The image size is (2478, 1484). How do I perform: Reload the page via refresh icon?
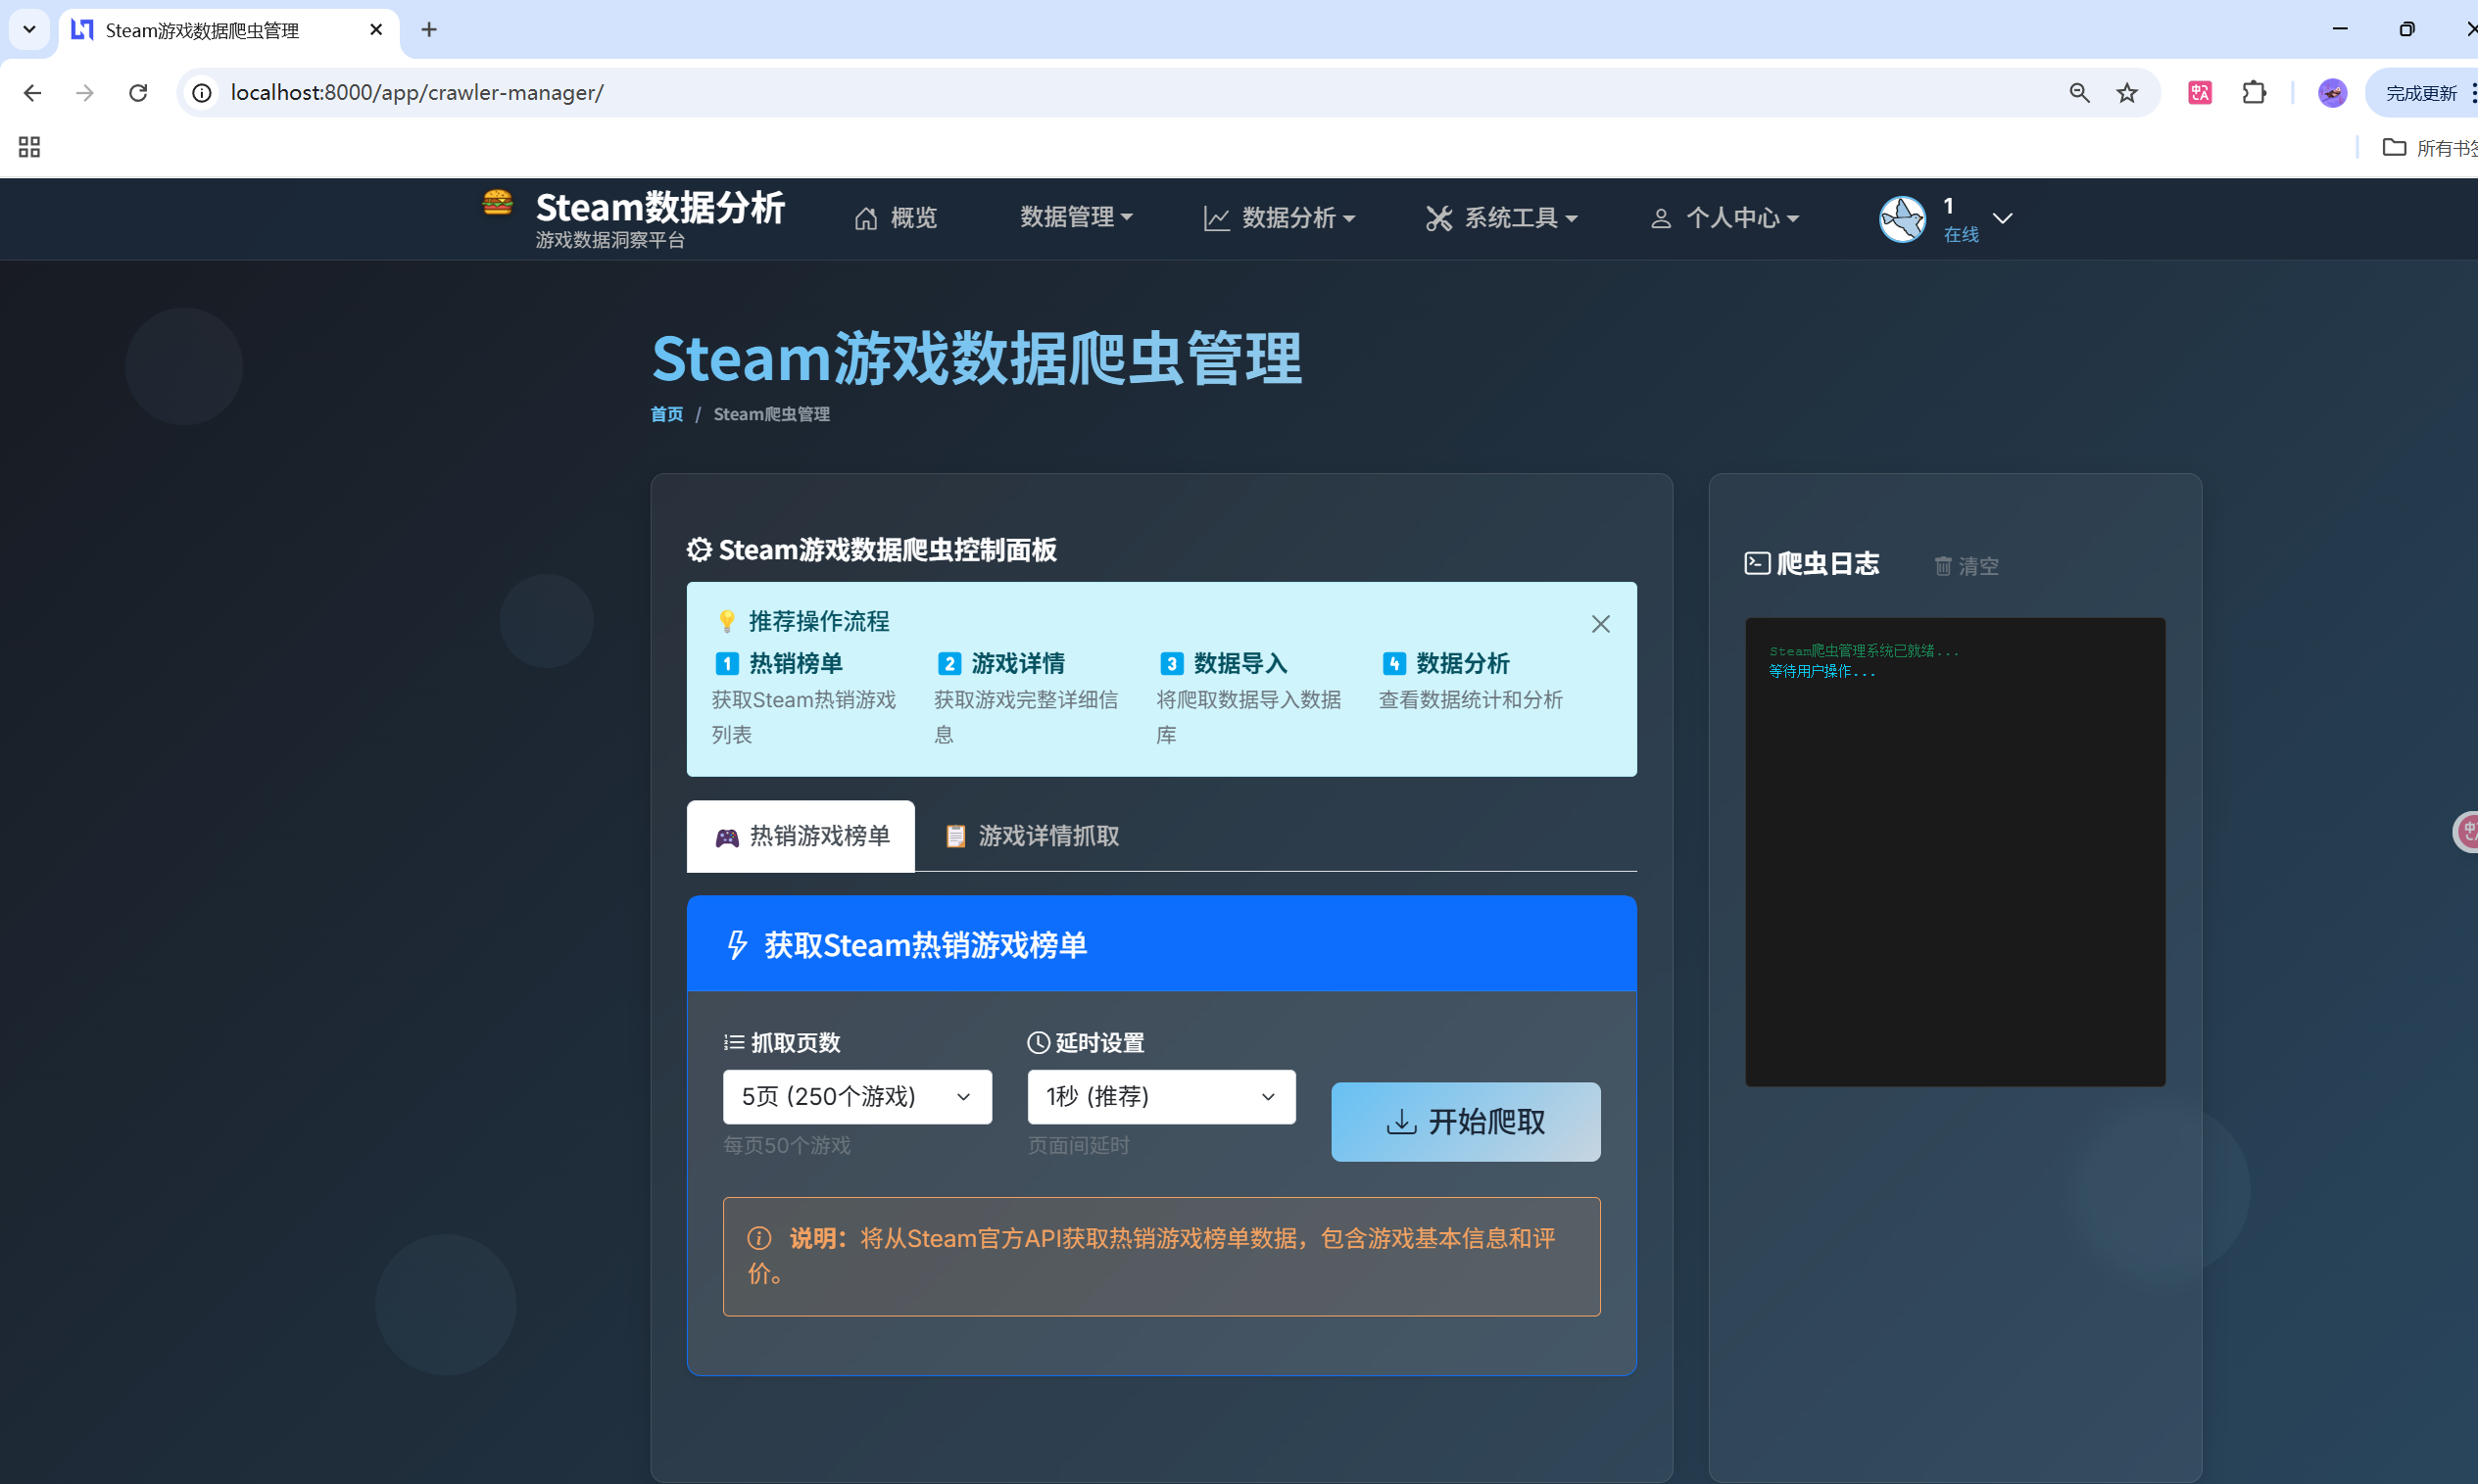pos(138,93)
